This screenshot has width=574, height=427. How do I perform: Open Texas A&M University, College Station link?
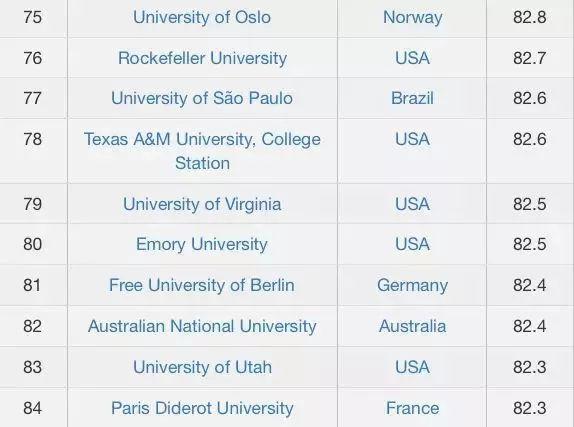pos(202,151)
